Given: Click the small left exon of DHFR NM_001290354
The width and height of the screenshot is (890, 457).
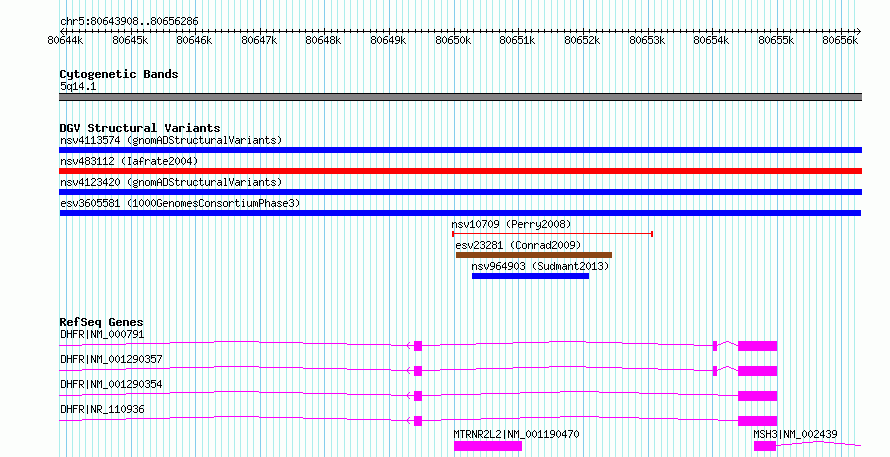Looking at the screenshot, I should click(x=418, y=396).
